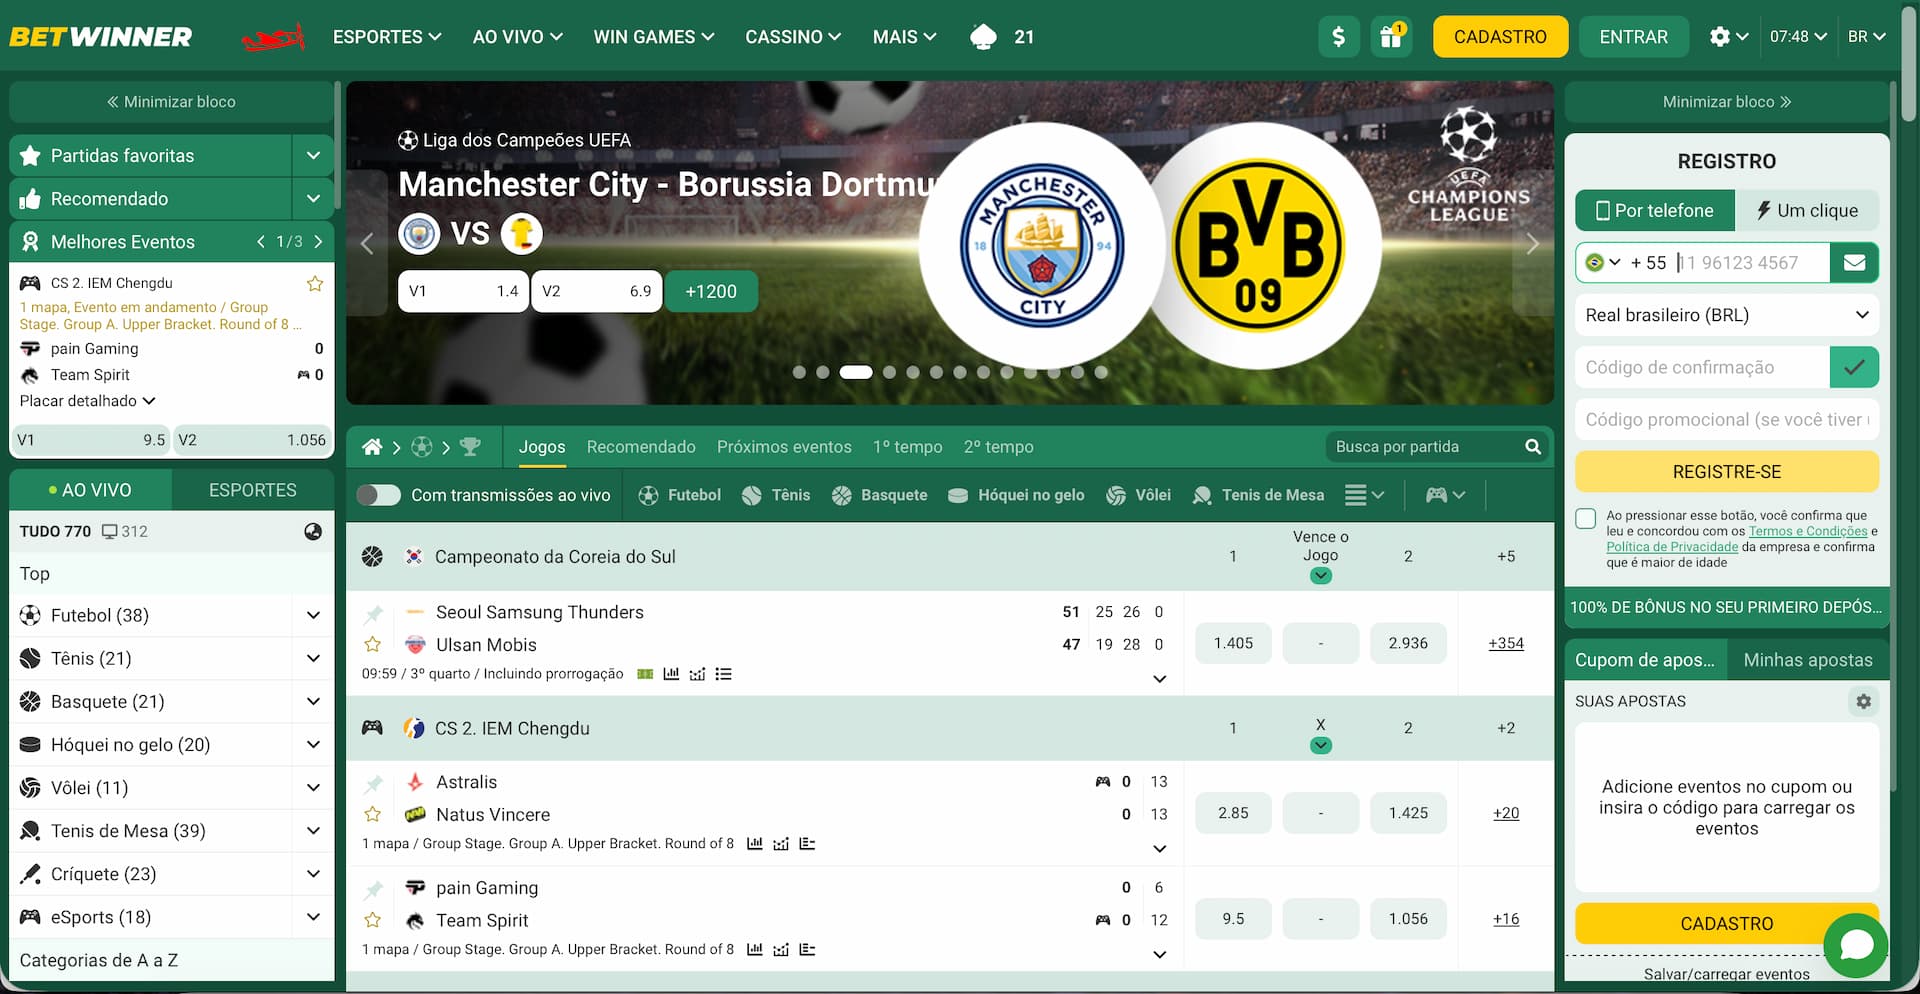Open bet slip settings gear in SUAS APOSTAS
The height and width of the screenshot is (994, 1920).
pyautogui.click(x=1863, y=702)
